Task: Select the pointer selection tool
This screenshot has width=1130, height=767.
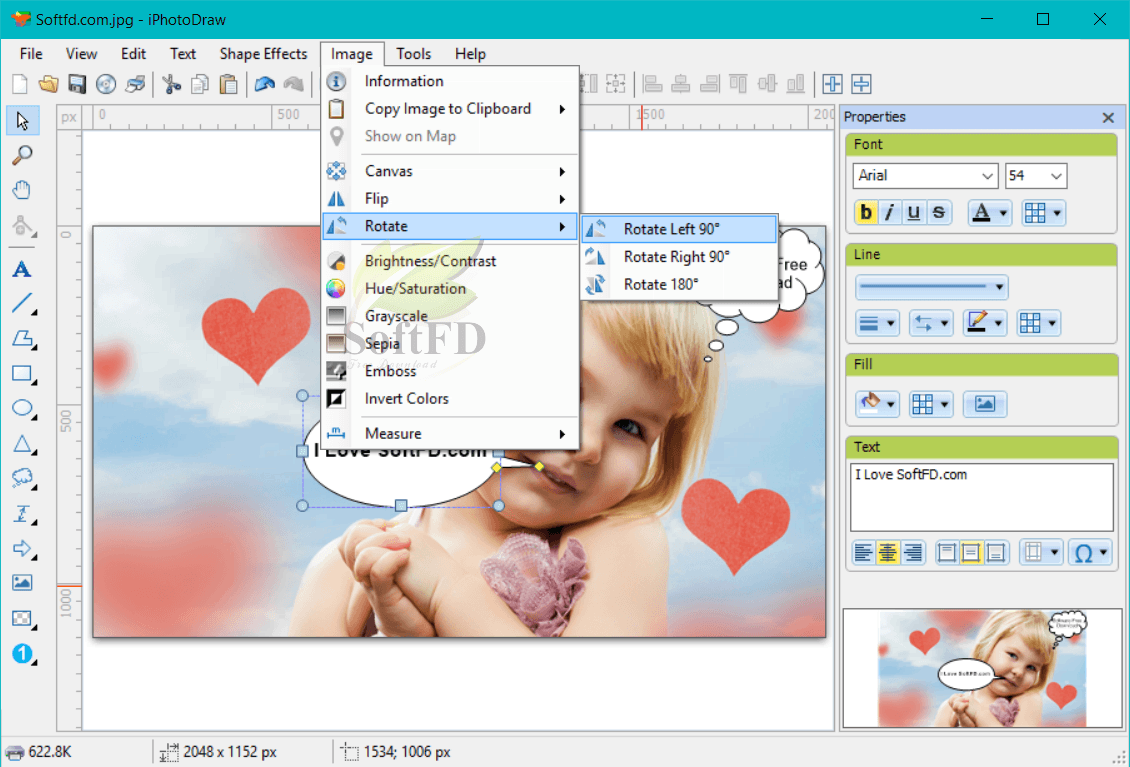Action: click(x=22, y=120)
